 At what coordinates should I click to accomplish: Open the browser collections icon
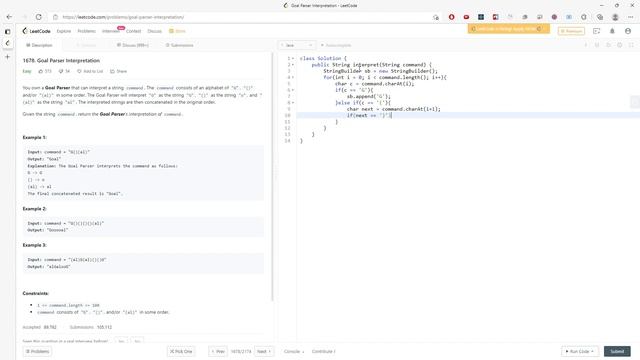600,17
